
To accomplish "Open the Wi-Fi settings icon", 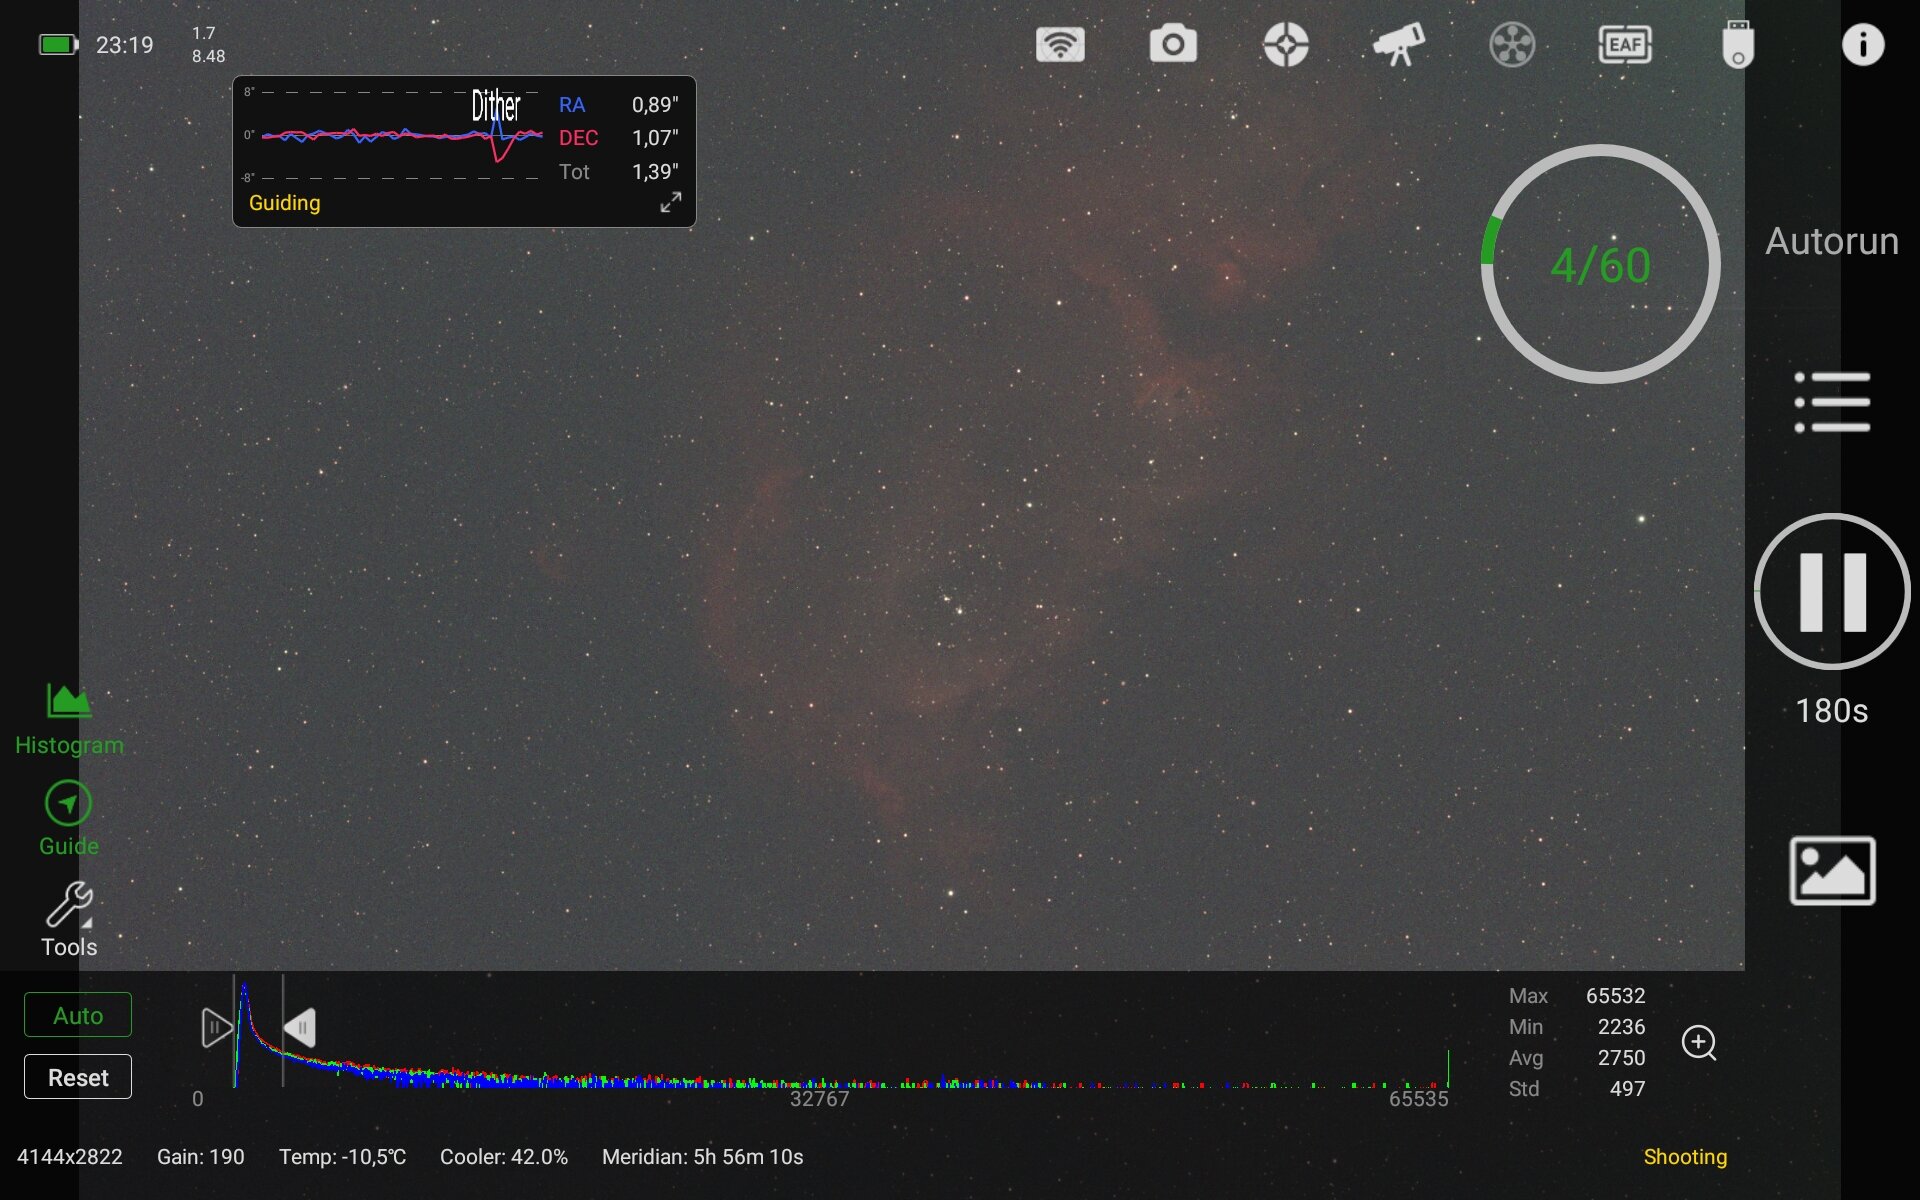I will coord(1060,45).
